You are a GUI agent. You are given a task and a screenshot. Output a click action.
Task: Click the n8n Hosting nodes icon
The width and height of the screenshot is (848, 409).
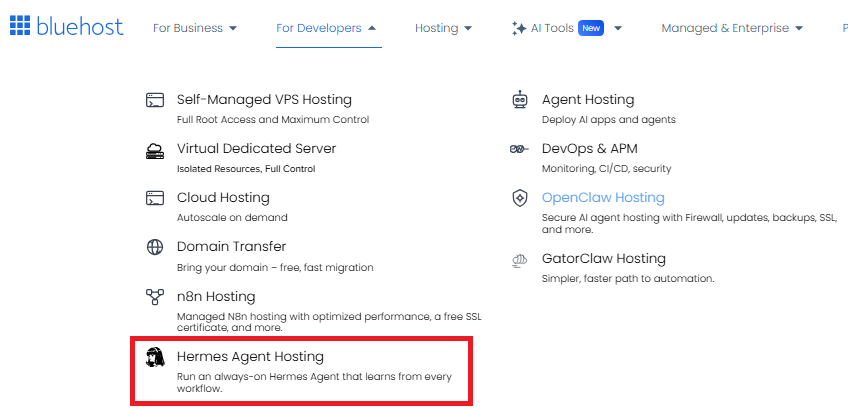(155, 296)
